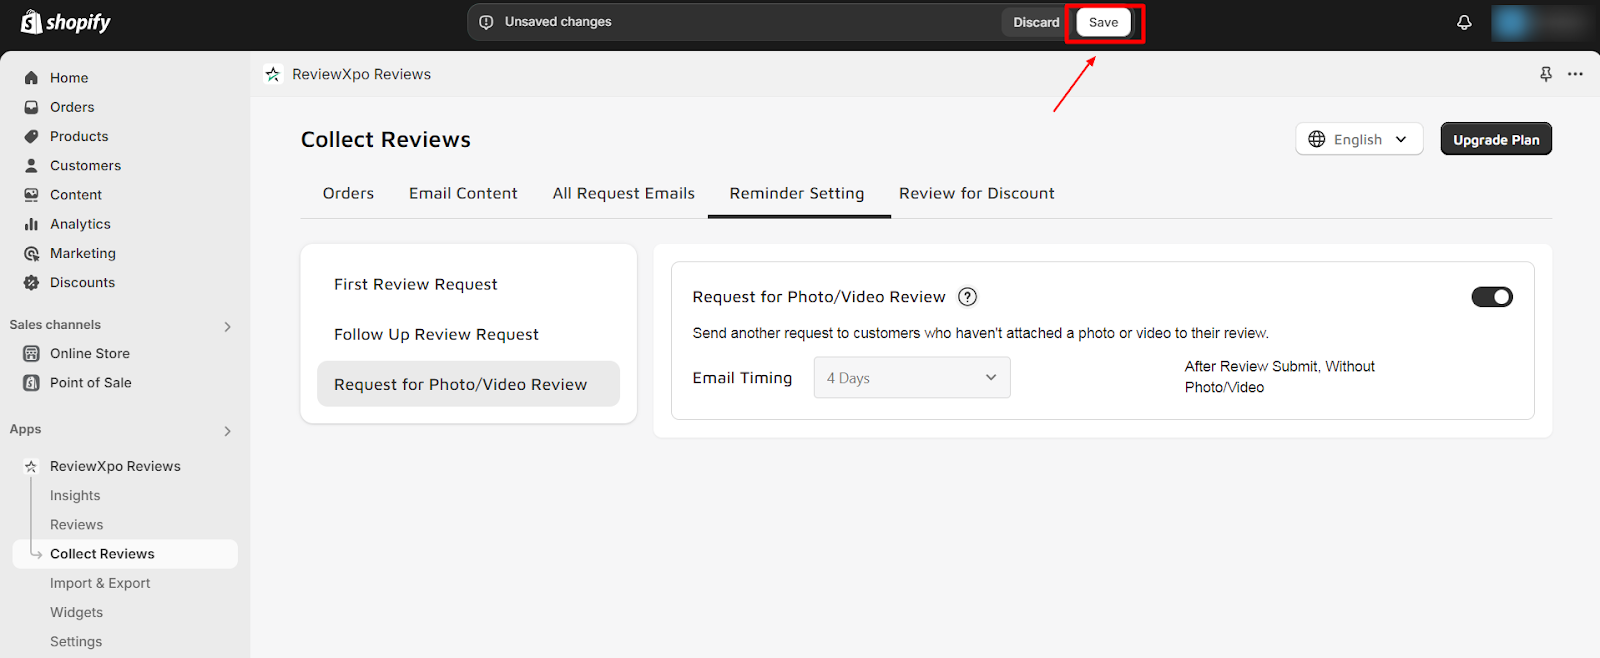The width and height of the screenshot is (1600, 658).
Task: Open the English language dropdown
Action: click(1359, 139)
